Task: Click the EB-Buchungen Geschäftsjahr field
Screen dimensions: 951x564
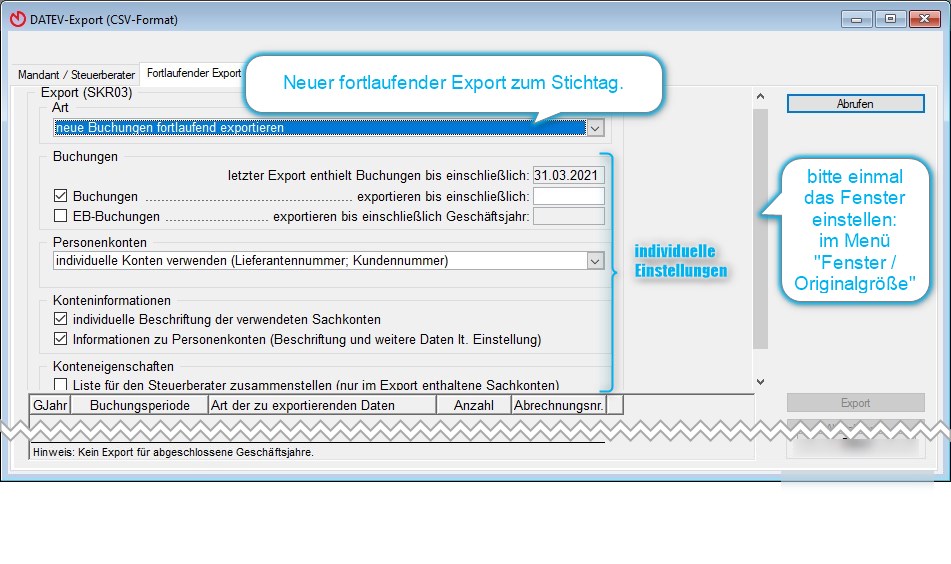Action: click(x=568, y=216)
